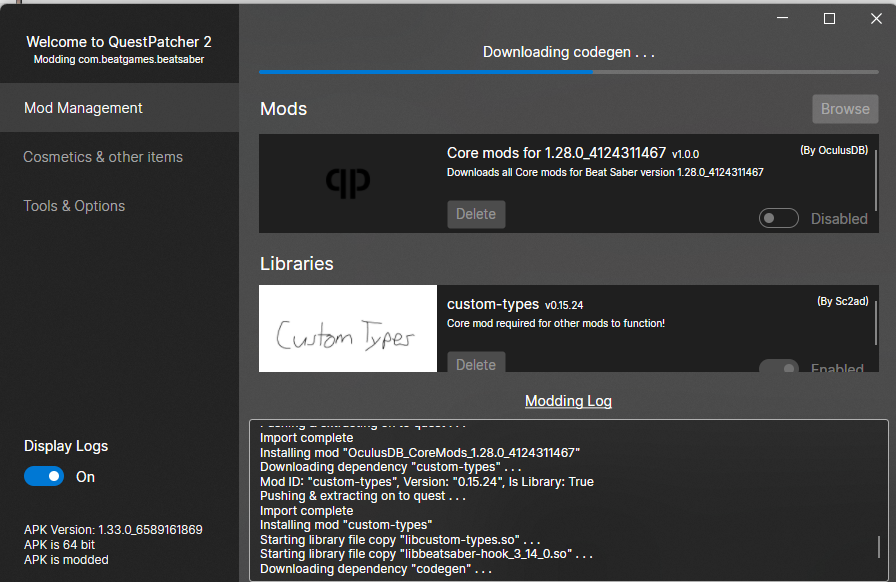The height and width of the screenshot is (582, 896).
Task: Click the Browse button for mods
Action: [x=845, y=109]
